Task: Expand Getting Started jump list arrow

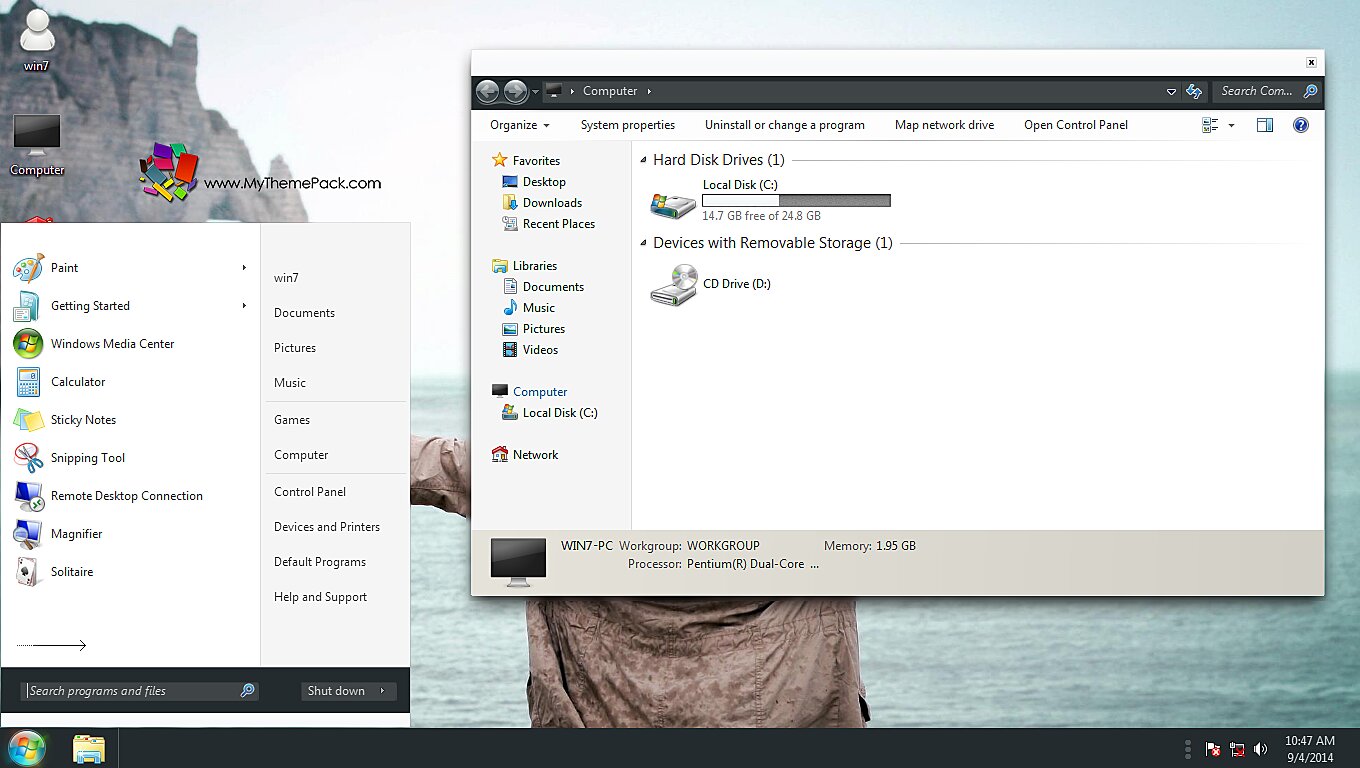Action: pyautogui.click(x=244, y=306)
